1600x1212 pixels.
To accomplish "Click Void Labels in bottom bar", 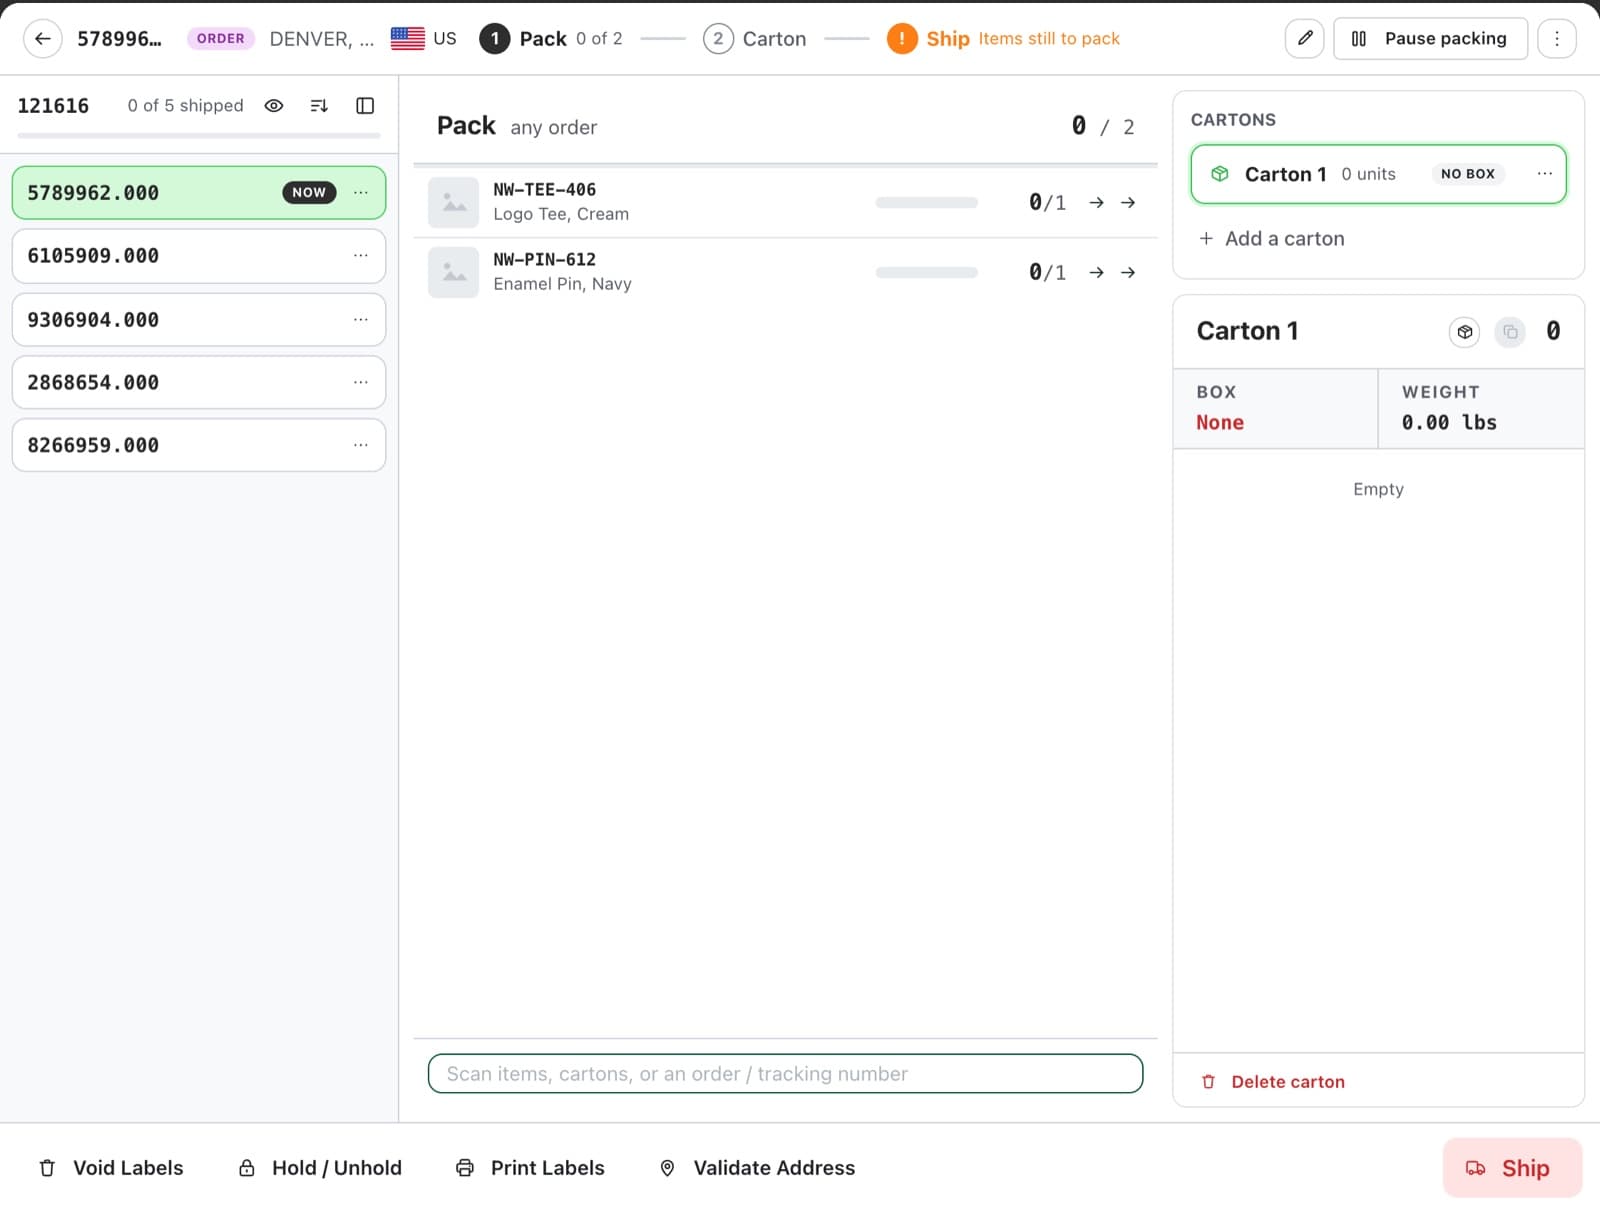I will (x=111, y=1168).
